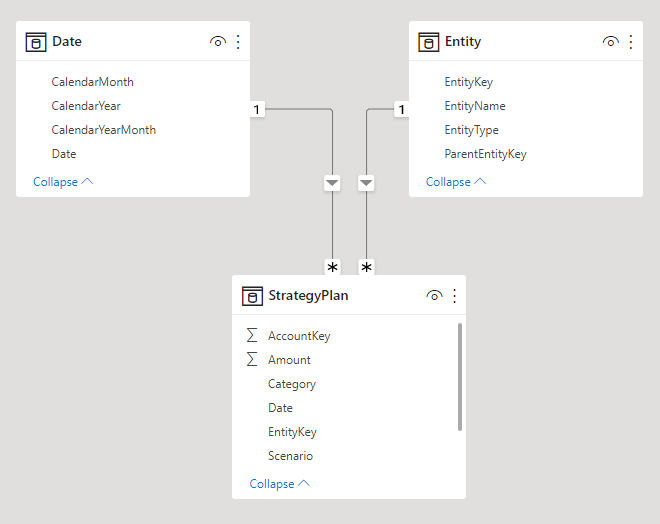Open more options for Date table
The image size is (660, 524).
(238, 42)
